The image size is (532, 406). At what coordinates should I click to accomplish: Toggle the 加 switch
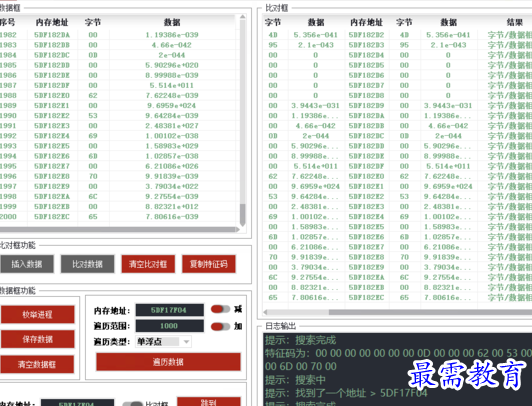coord(220,326)
